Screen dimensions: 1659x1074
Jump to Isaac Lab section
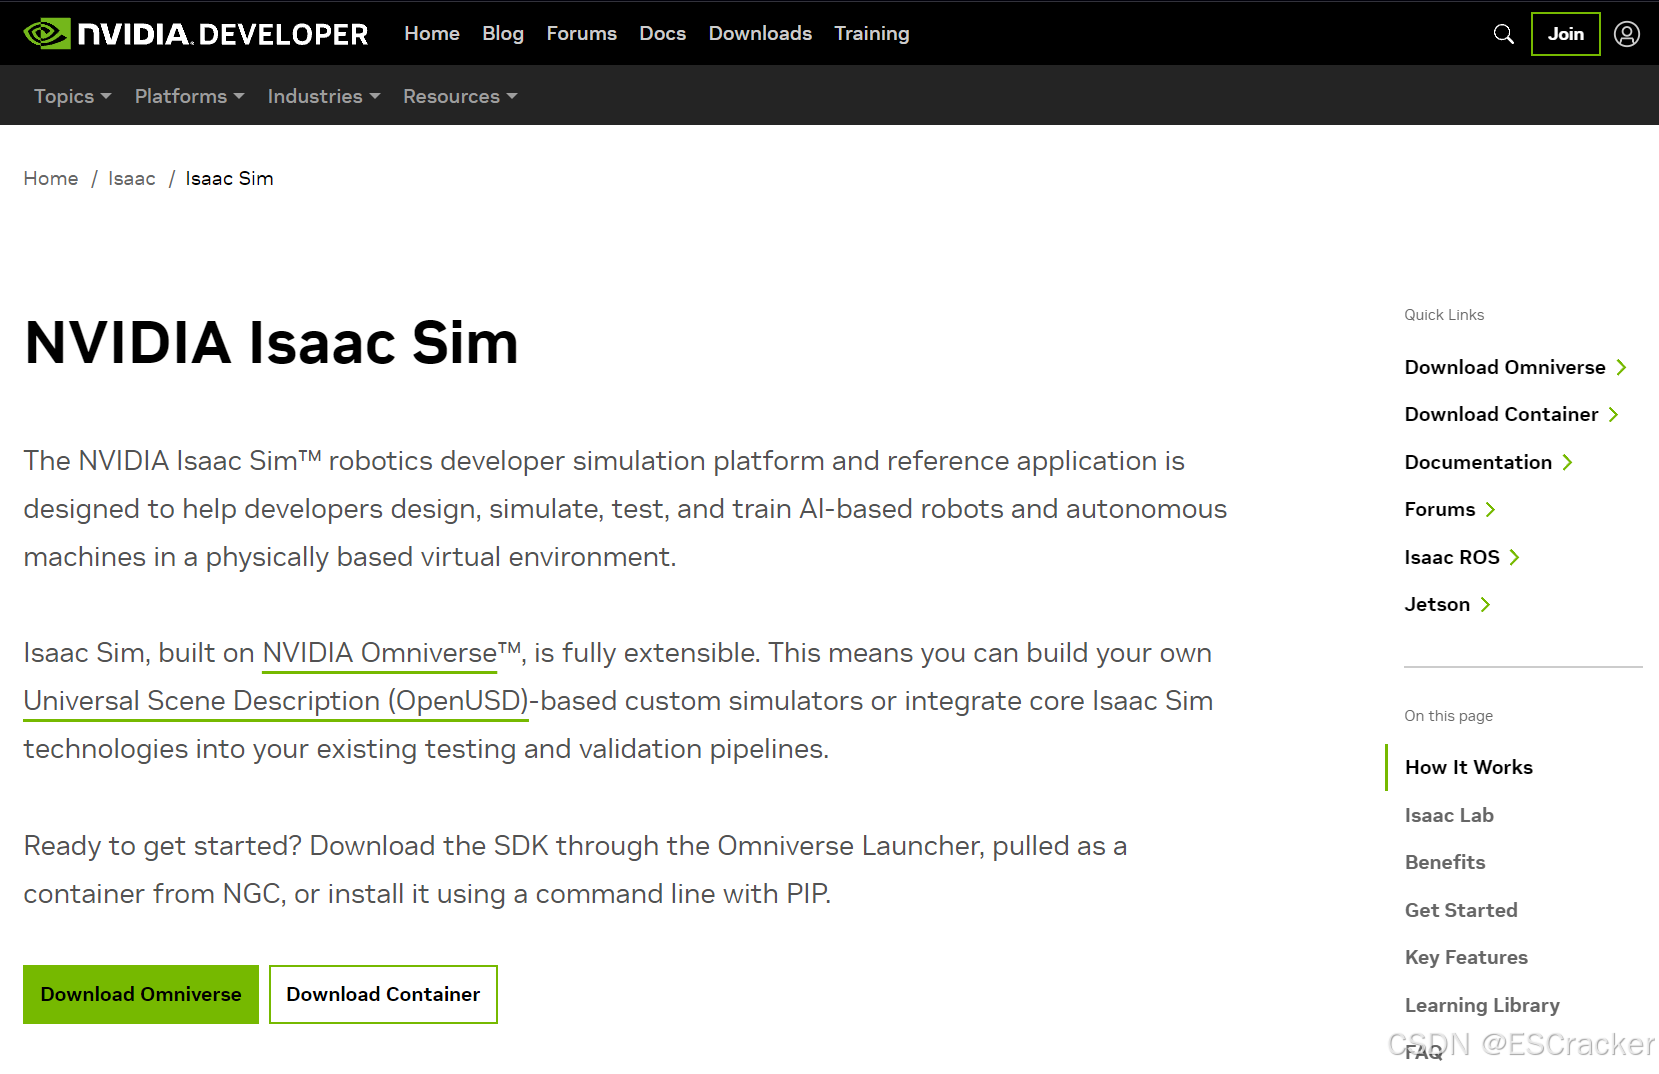click(x=1449, y=815)
